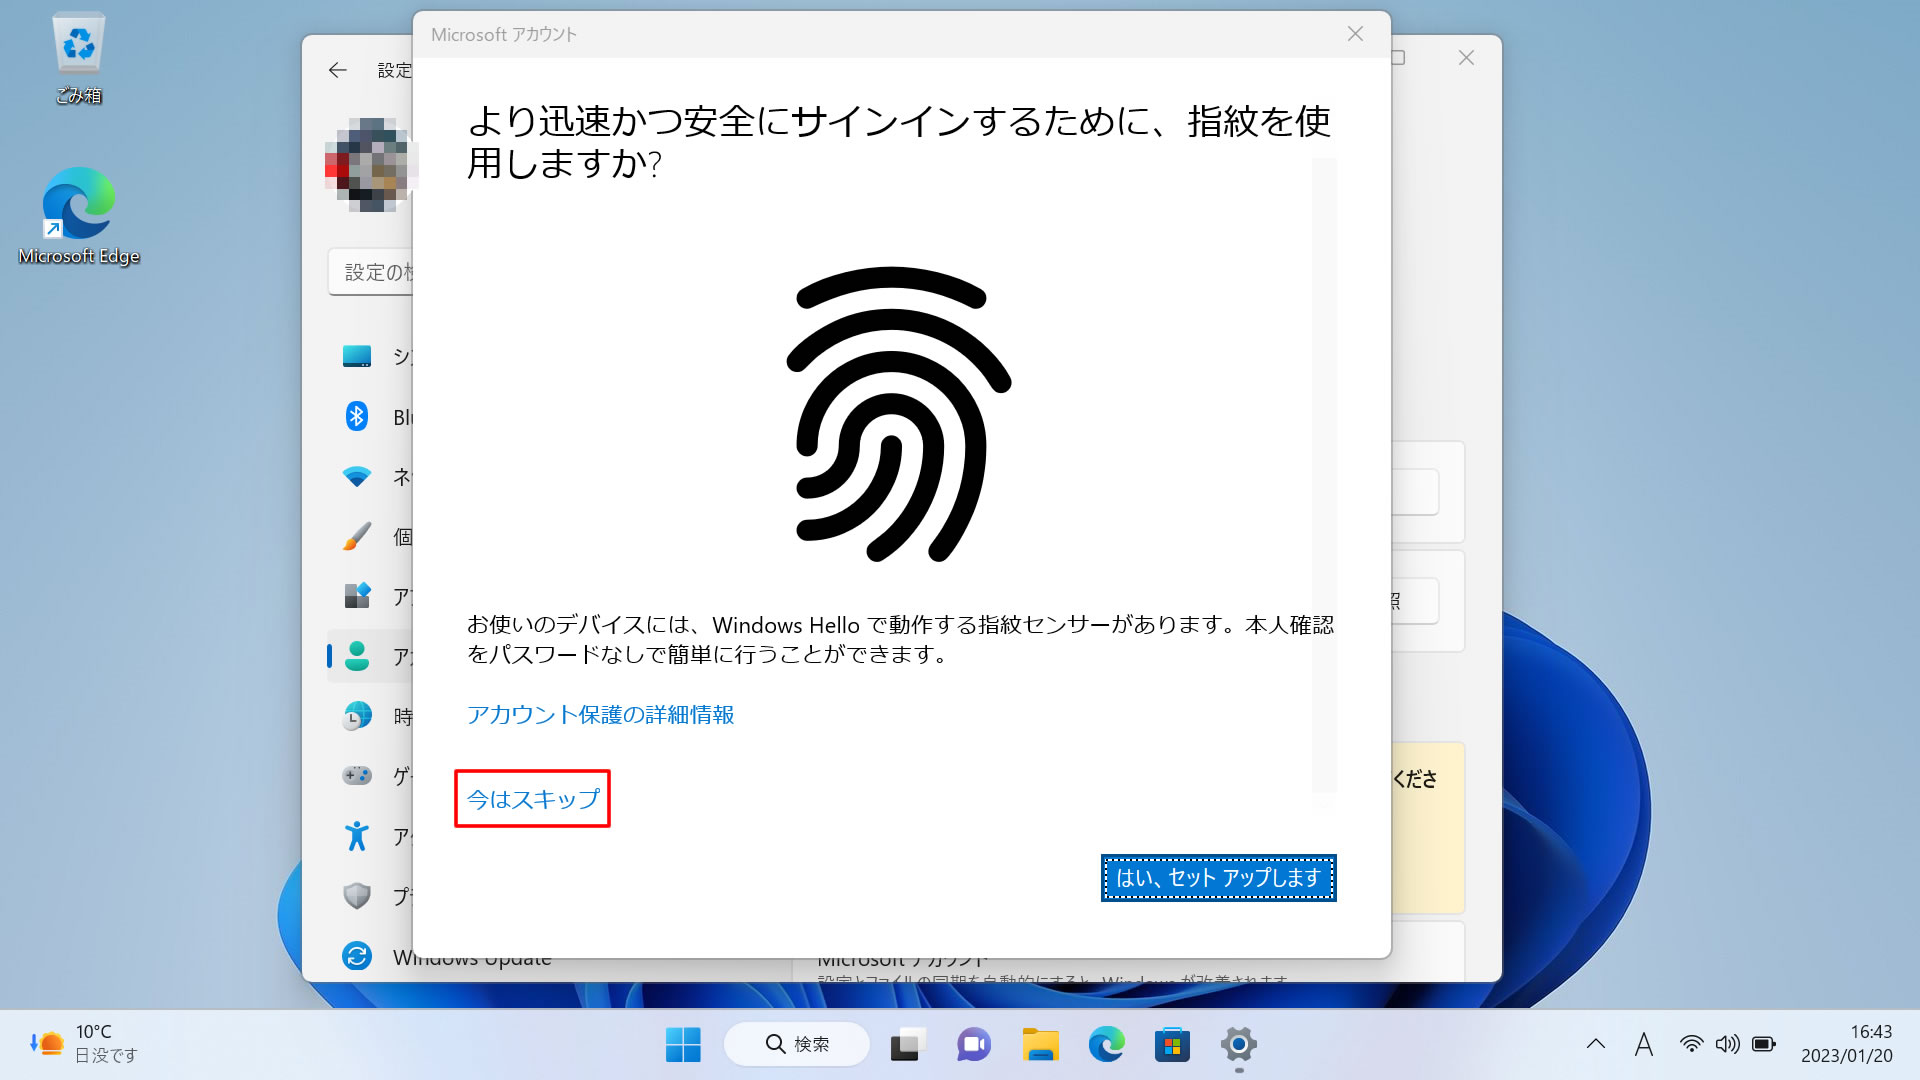Select the Privacy shield icon in Settings
The height and width of the screenshot is (1080, 1920).
(x=357, y=896)
